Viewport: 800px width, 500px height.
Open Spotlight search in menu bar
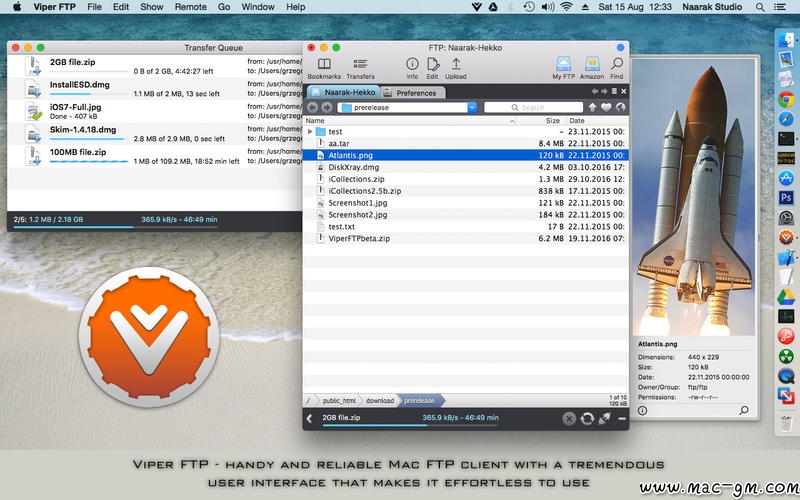(760, 7)
